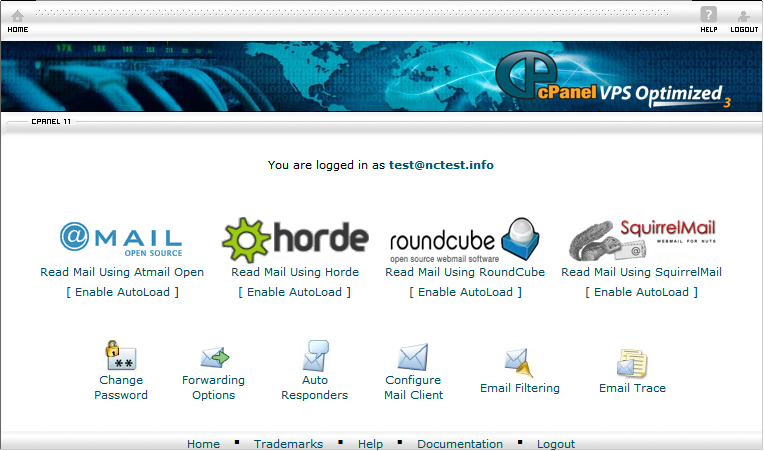The height and width of the screenshot is (451, 764).
Task: Open the Configure Mail Client envelope icon
Action: pos(413,357)
